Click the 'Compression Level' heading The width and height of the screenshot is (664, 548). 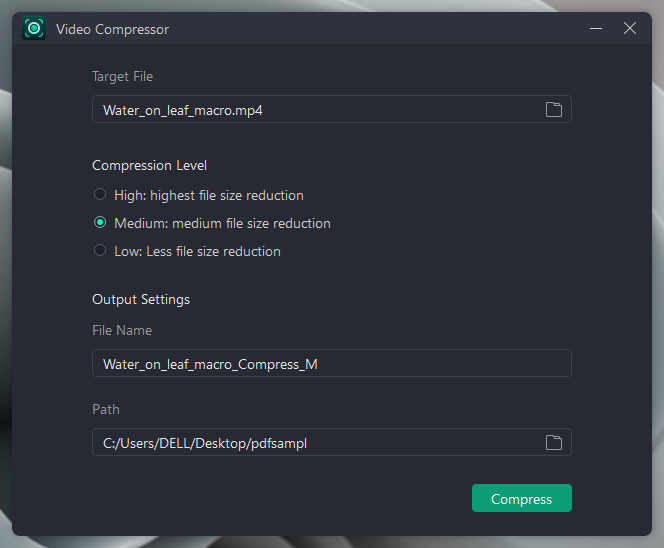149,165
